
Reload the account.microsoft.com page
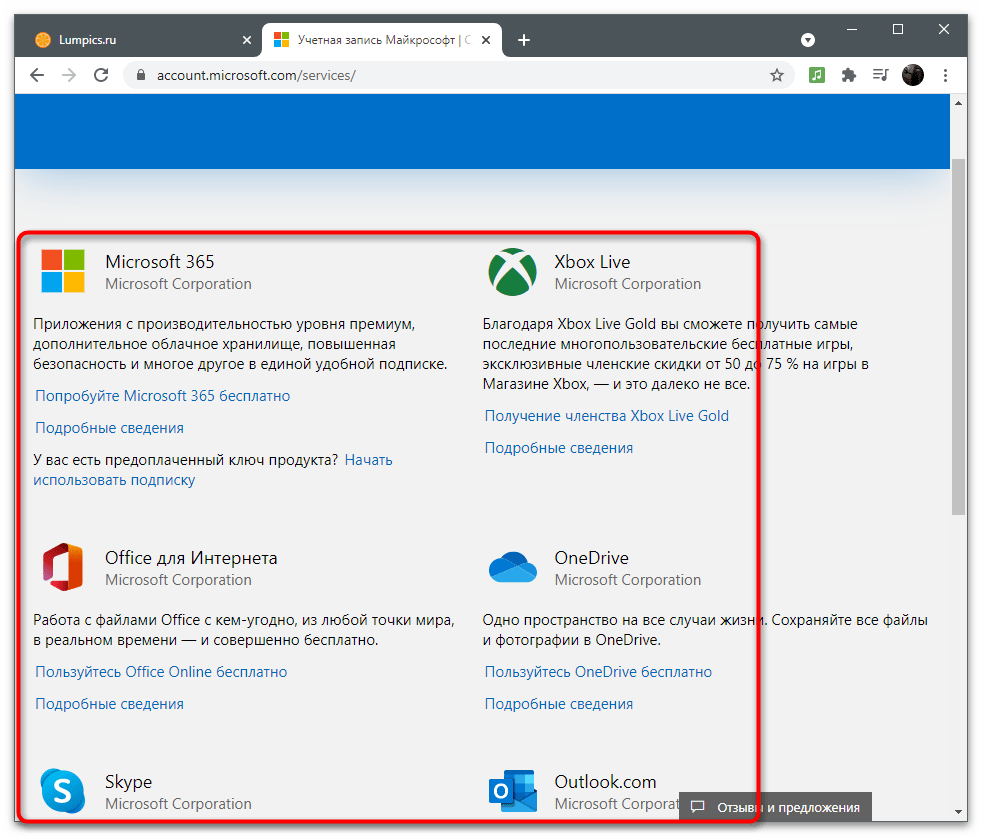[101, 76]
